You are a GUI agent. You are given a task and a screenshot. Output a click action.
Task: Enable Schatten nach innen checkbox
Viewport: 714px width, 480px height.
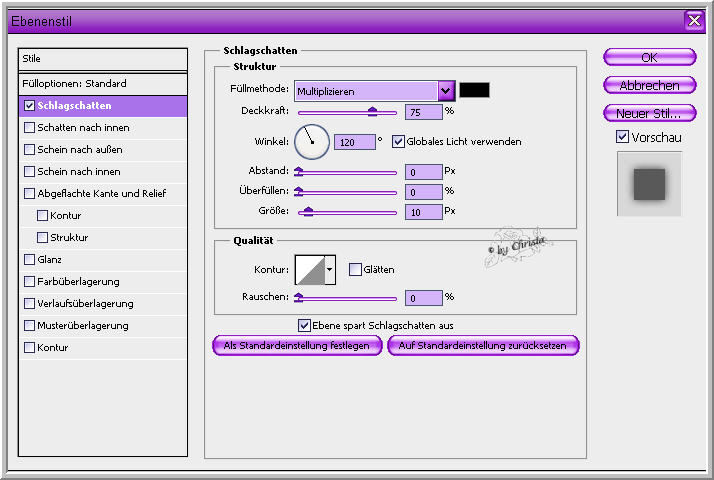click(x=30, y=128)
